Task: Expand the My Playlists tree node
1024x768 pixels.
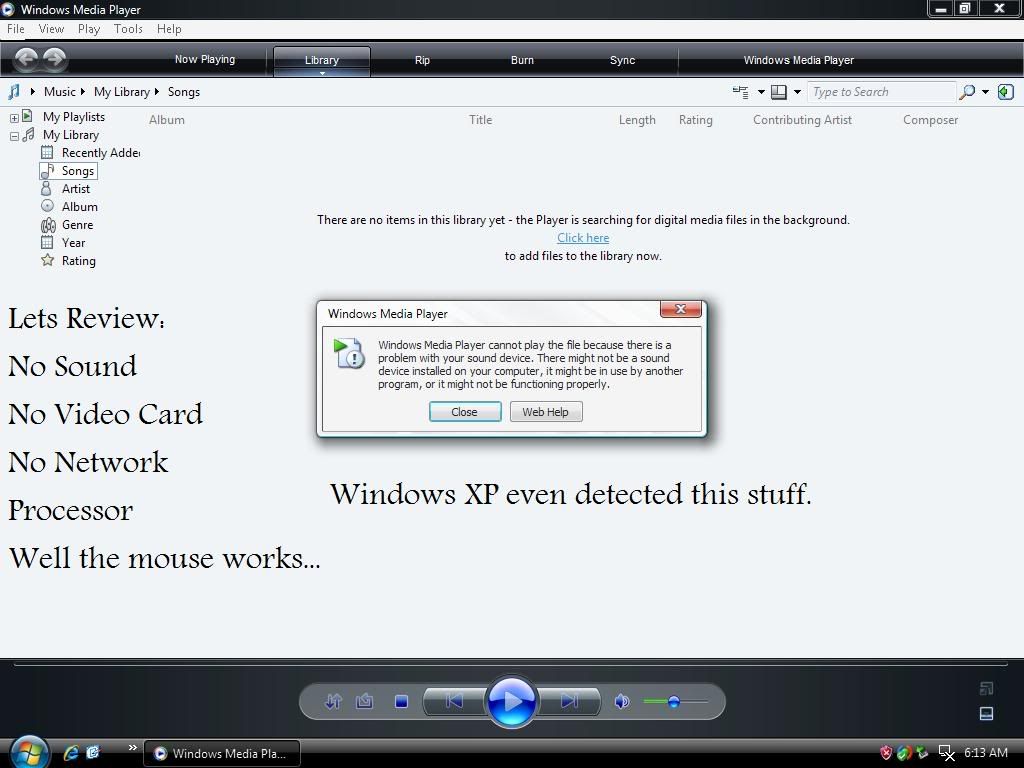Action: [14, 118]
